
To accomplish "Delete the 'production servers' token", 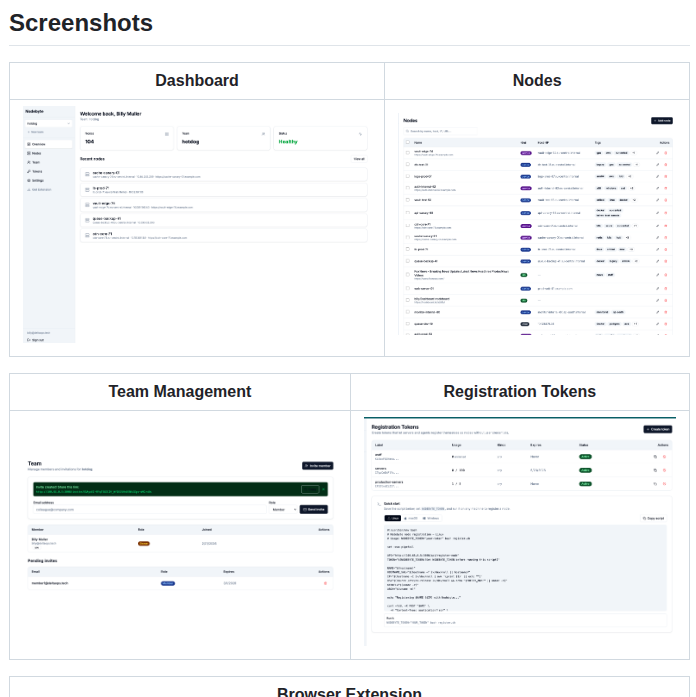I will tap(664, 484).
